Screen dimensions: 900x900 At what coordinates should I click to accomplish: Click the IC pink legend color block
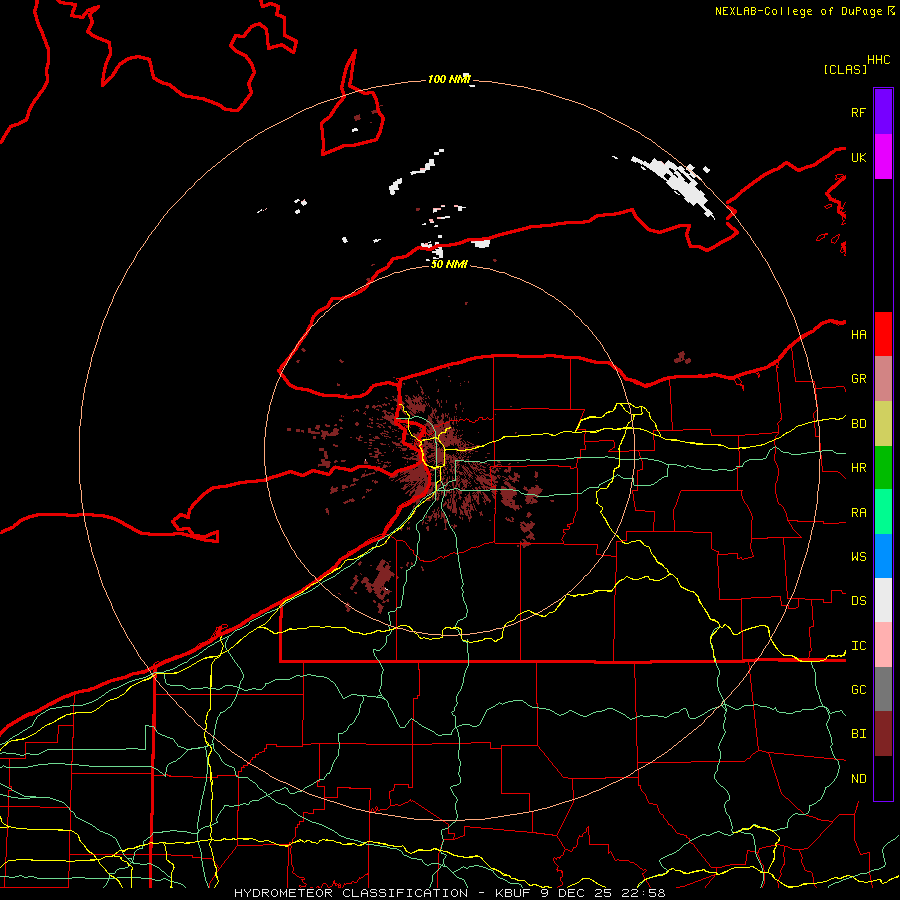pyautogui.click(x=883, y=645)
